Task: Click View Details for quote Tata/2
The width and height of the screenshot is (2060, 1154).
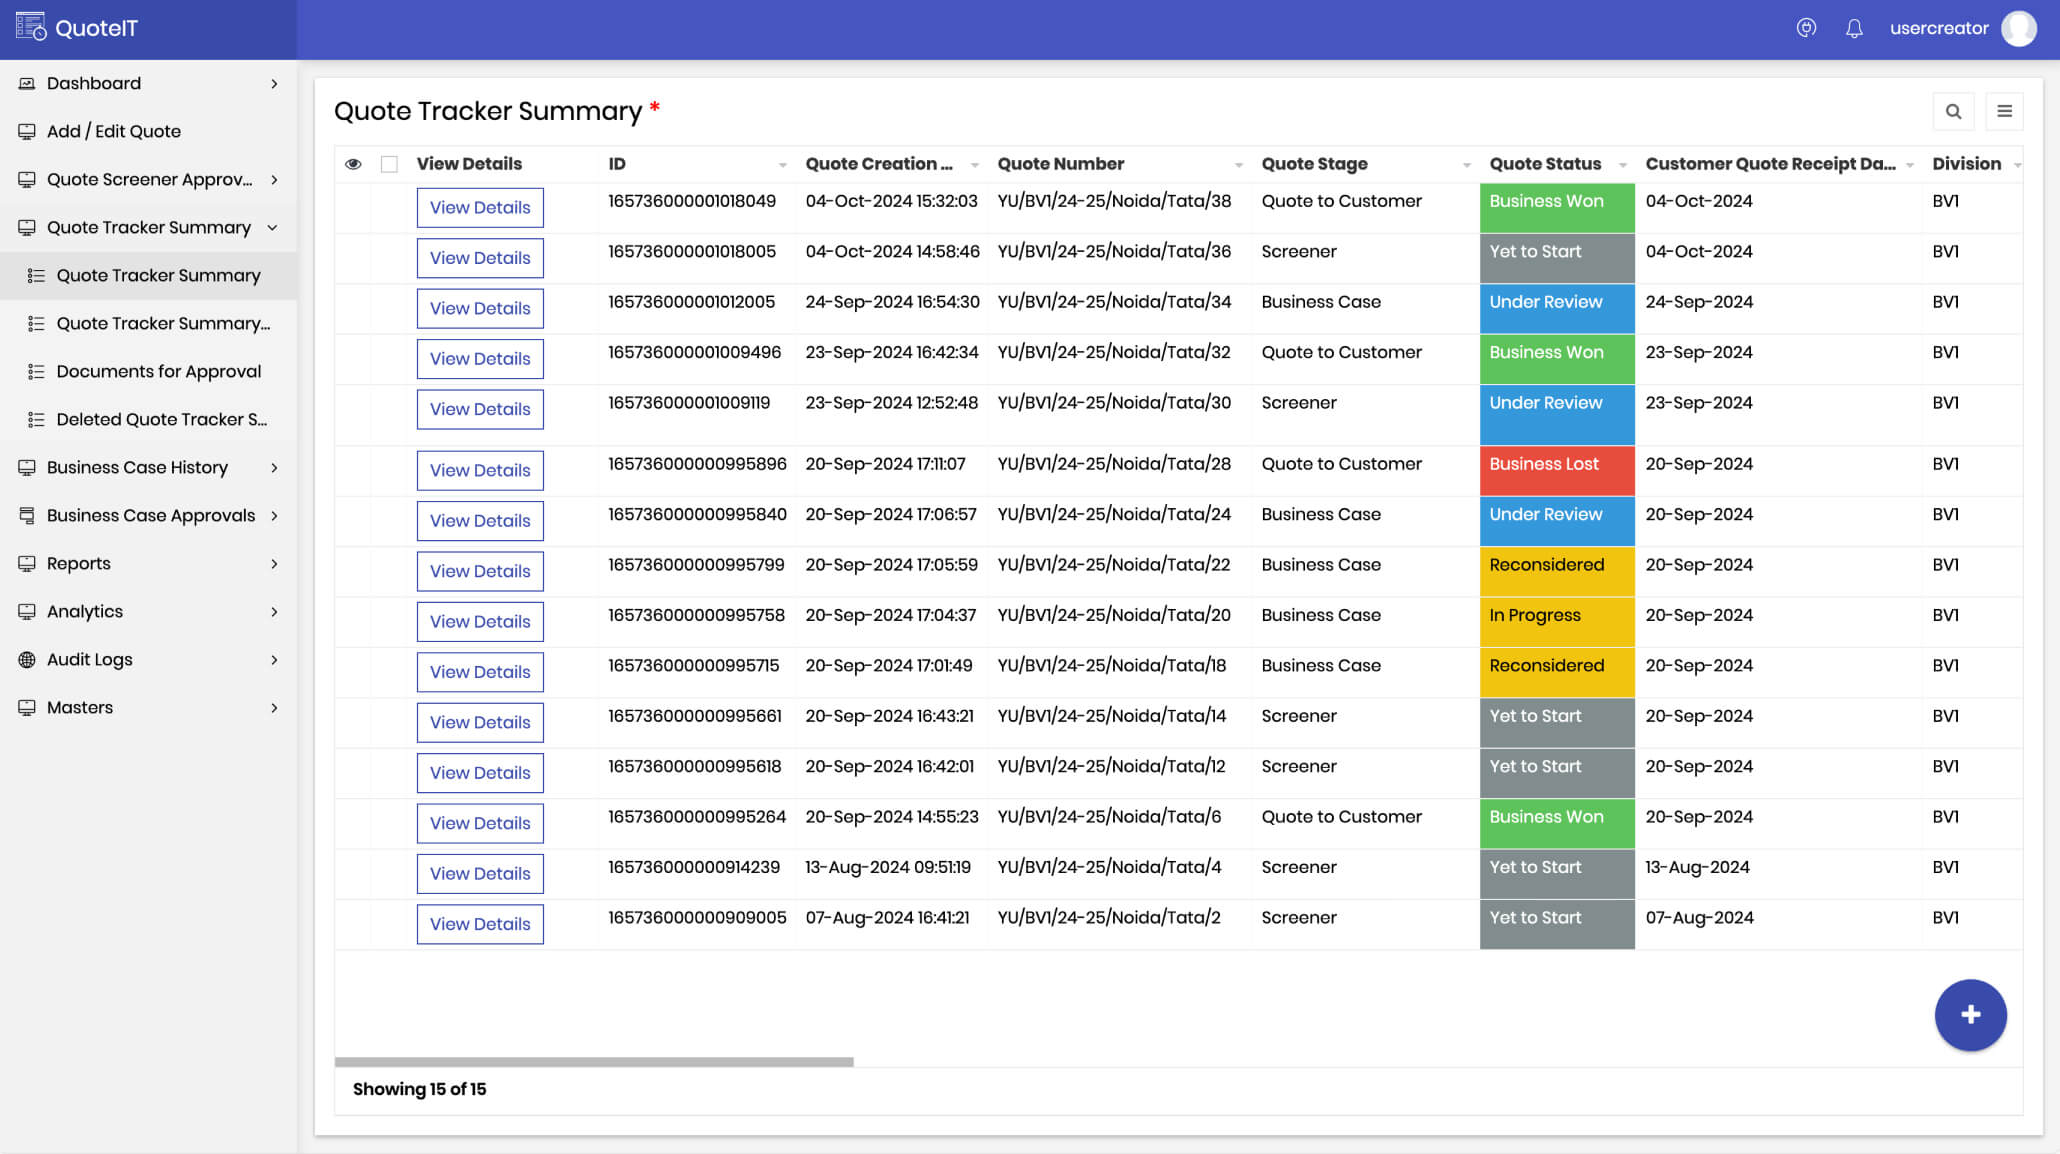Action: coord(480,923)
